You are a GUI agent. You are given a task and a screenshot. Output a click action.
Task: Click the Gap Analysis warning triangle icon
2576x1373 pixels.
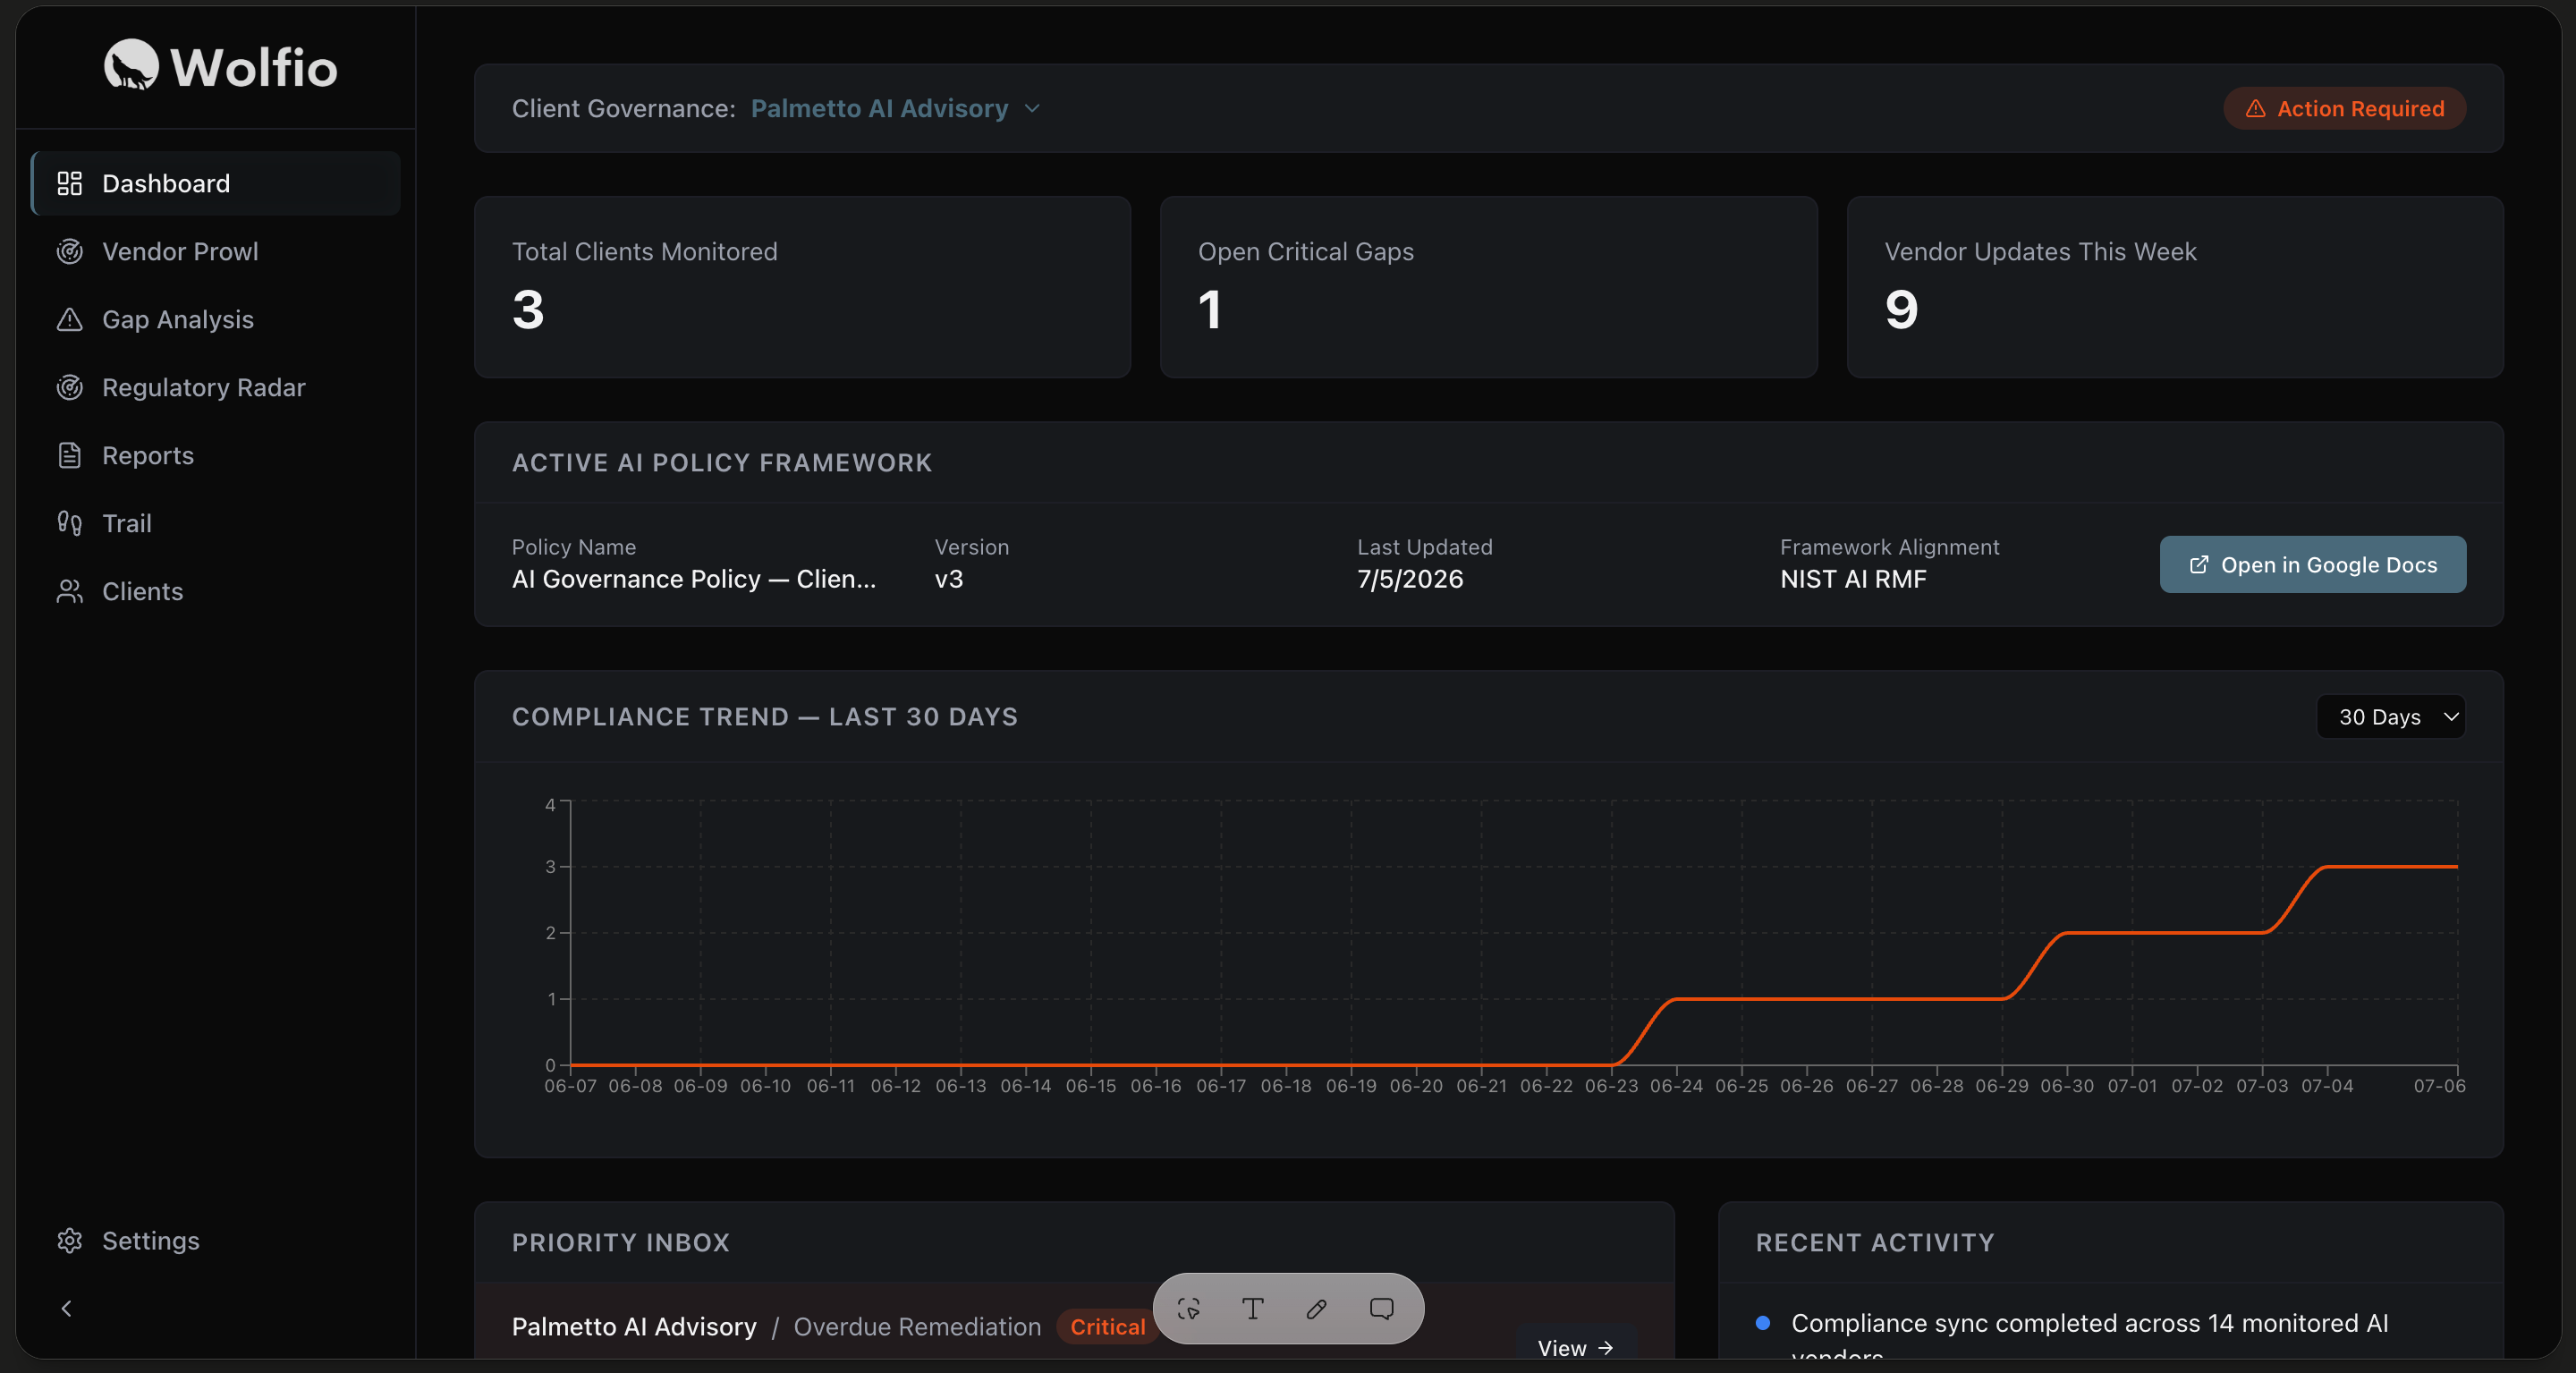[x=69, y=319]
